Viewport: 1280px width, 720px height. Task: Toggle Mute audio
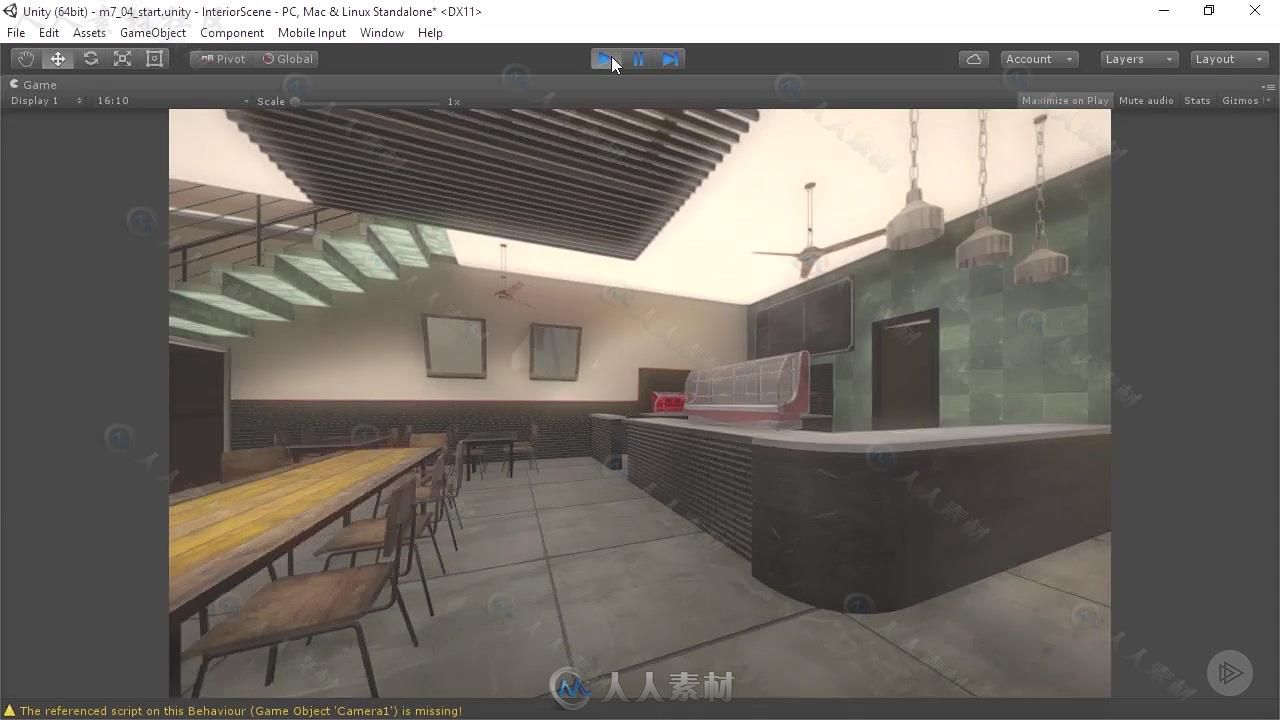[x=1146, y=101]
